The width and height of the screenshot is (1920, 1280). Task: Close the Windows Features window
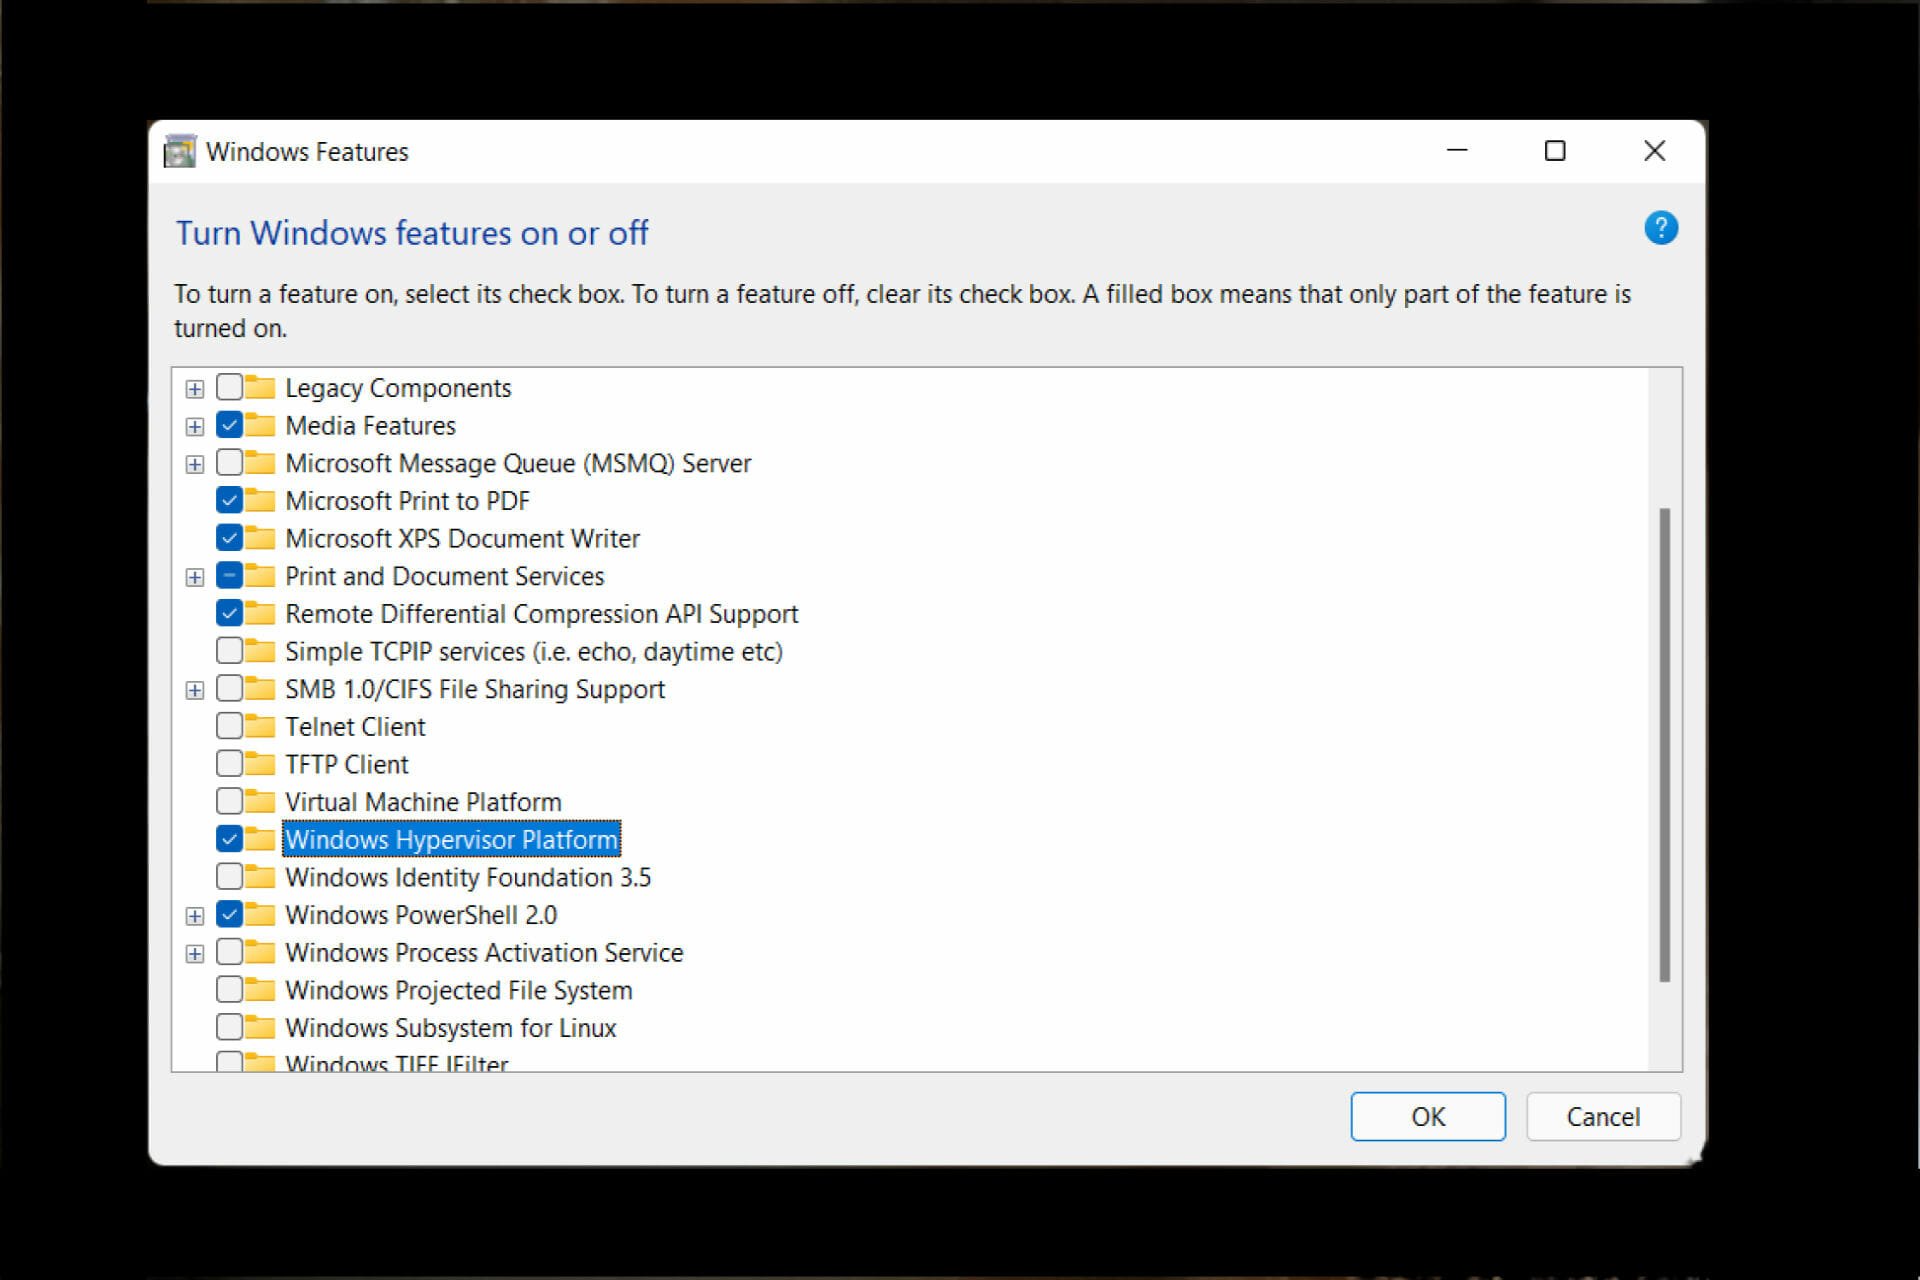point(1655,151)
